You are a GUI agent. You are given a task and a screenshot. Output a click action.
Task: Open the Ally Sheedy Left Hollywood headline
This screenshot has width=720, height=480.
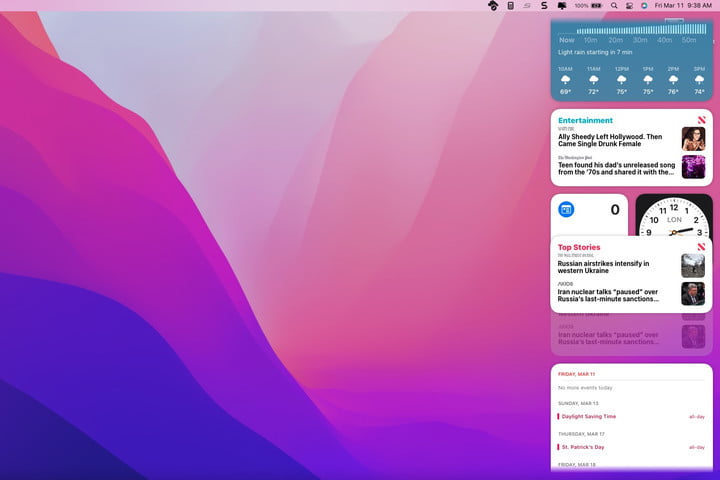pyautogui.click(x=610, y=140)
